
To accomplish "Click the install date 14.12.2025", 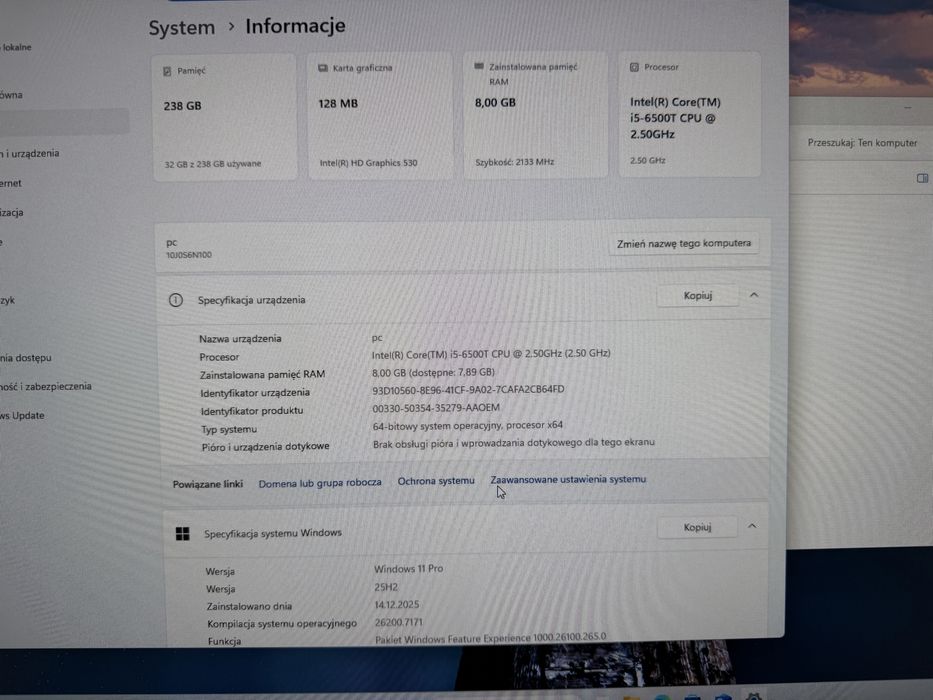I will point(397,605).
